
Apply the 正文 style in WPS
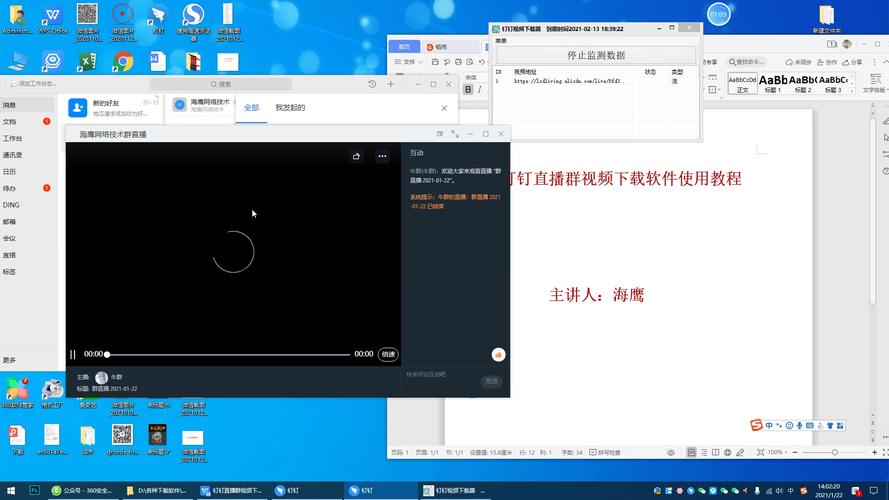coord(742,83)
